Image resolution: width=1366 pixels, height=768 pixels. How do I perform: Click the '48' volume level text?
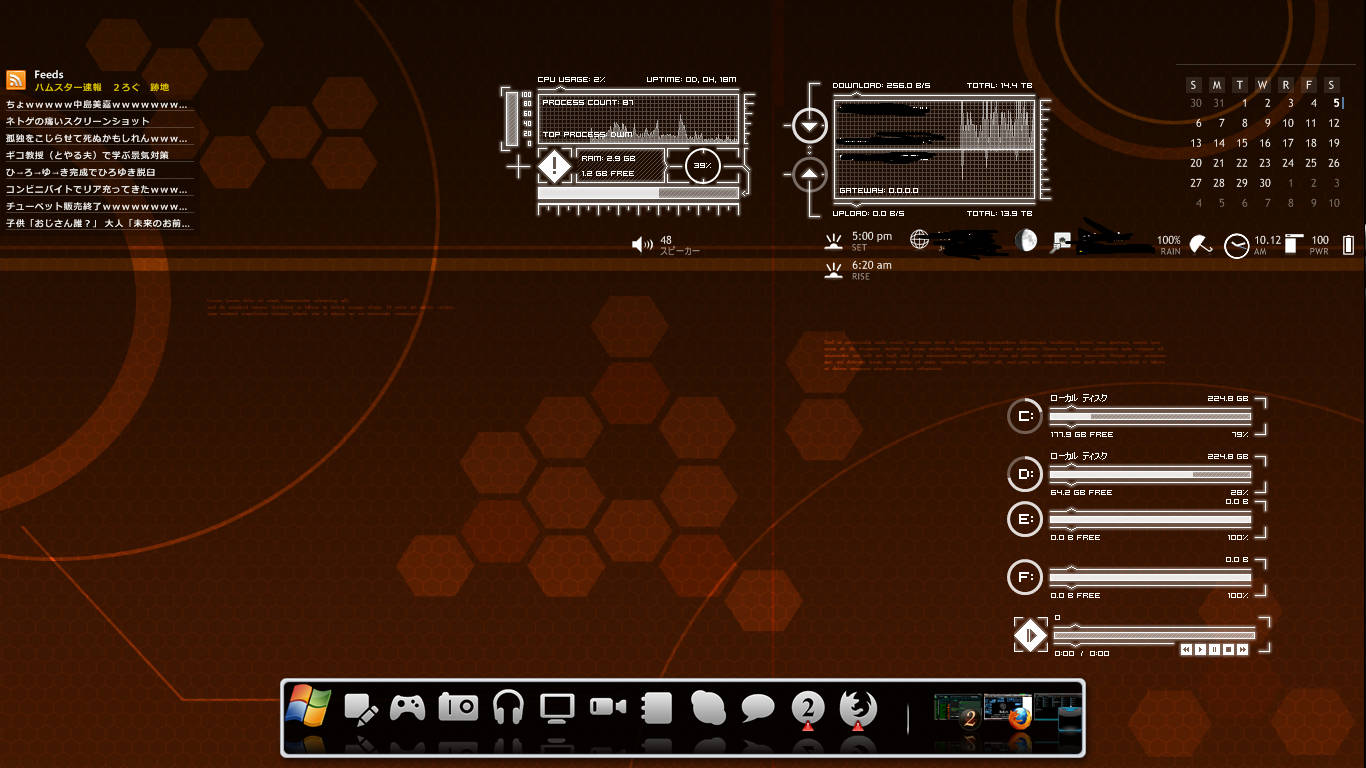pos(666,240)
